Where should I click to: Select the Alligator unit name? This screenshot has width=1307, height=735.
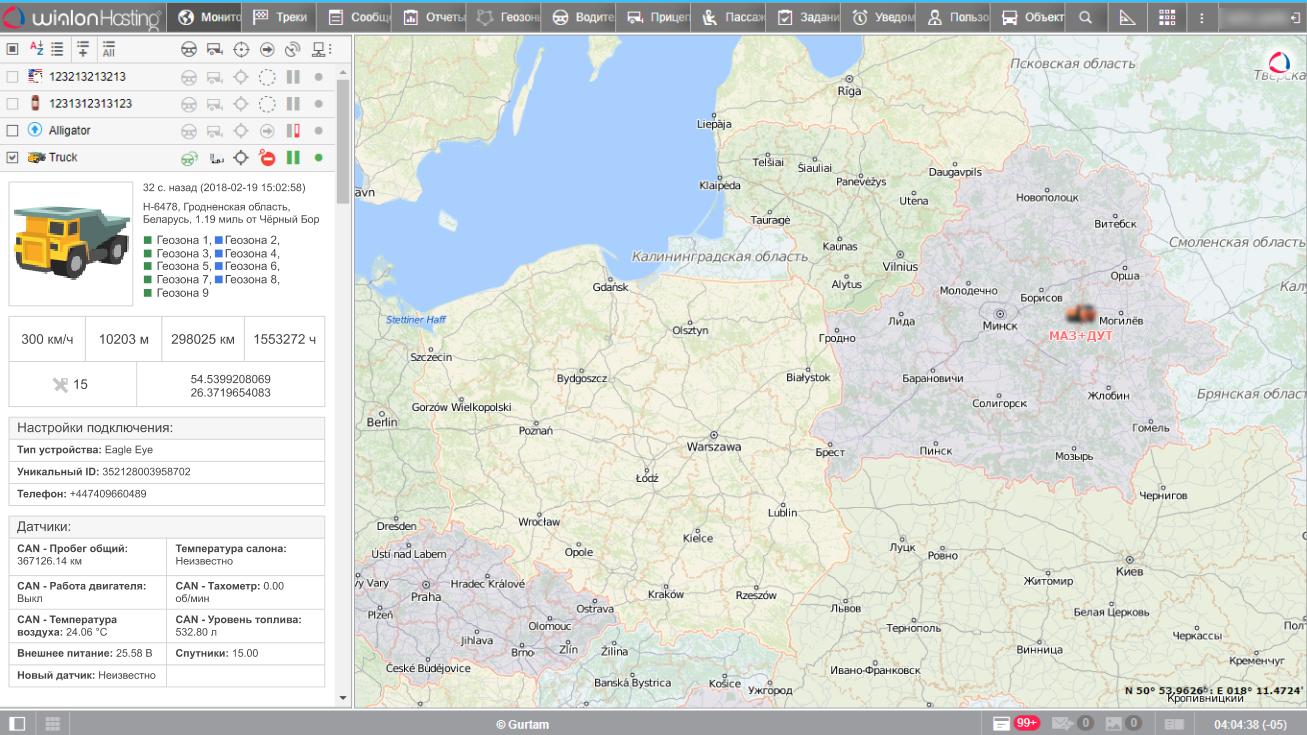(x=70, y=131)
